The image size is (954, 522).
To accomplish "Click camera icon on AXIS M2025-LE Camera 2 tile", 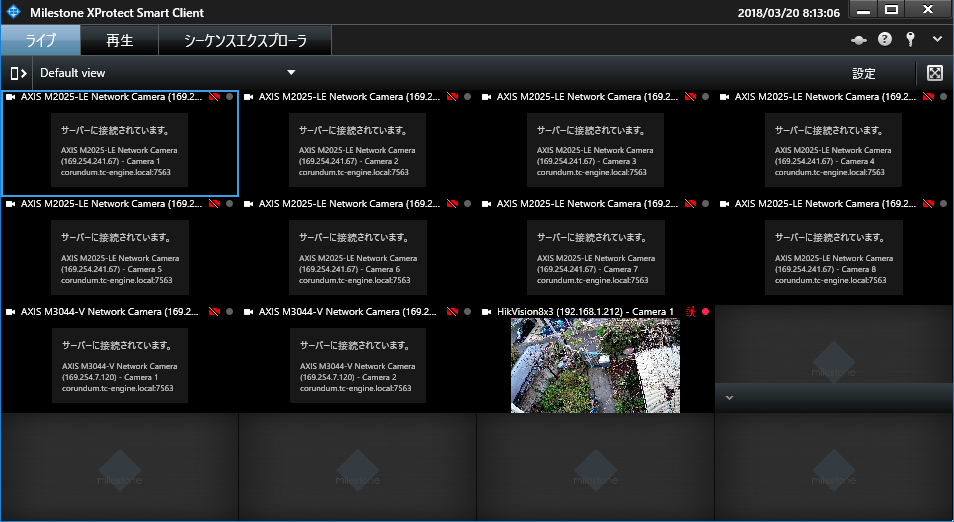I will coord(248,97).
